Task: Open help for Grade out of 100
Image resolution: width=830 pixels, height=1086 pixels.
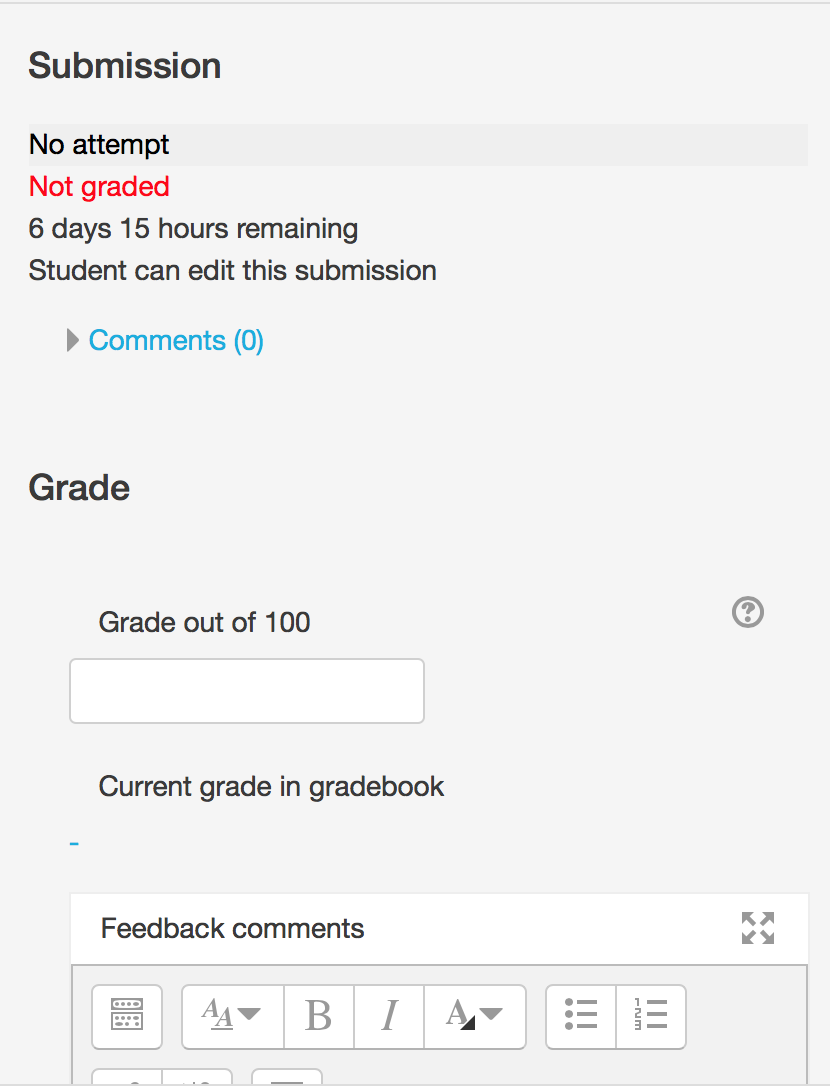Action: click(x=748, y=612)
